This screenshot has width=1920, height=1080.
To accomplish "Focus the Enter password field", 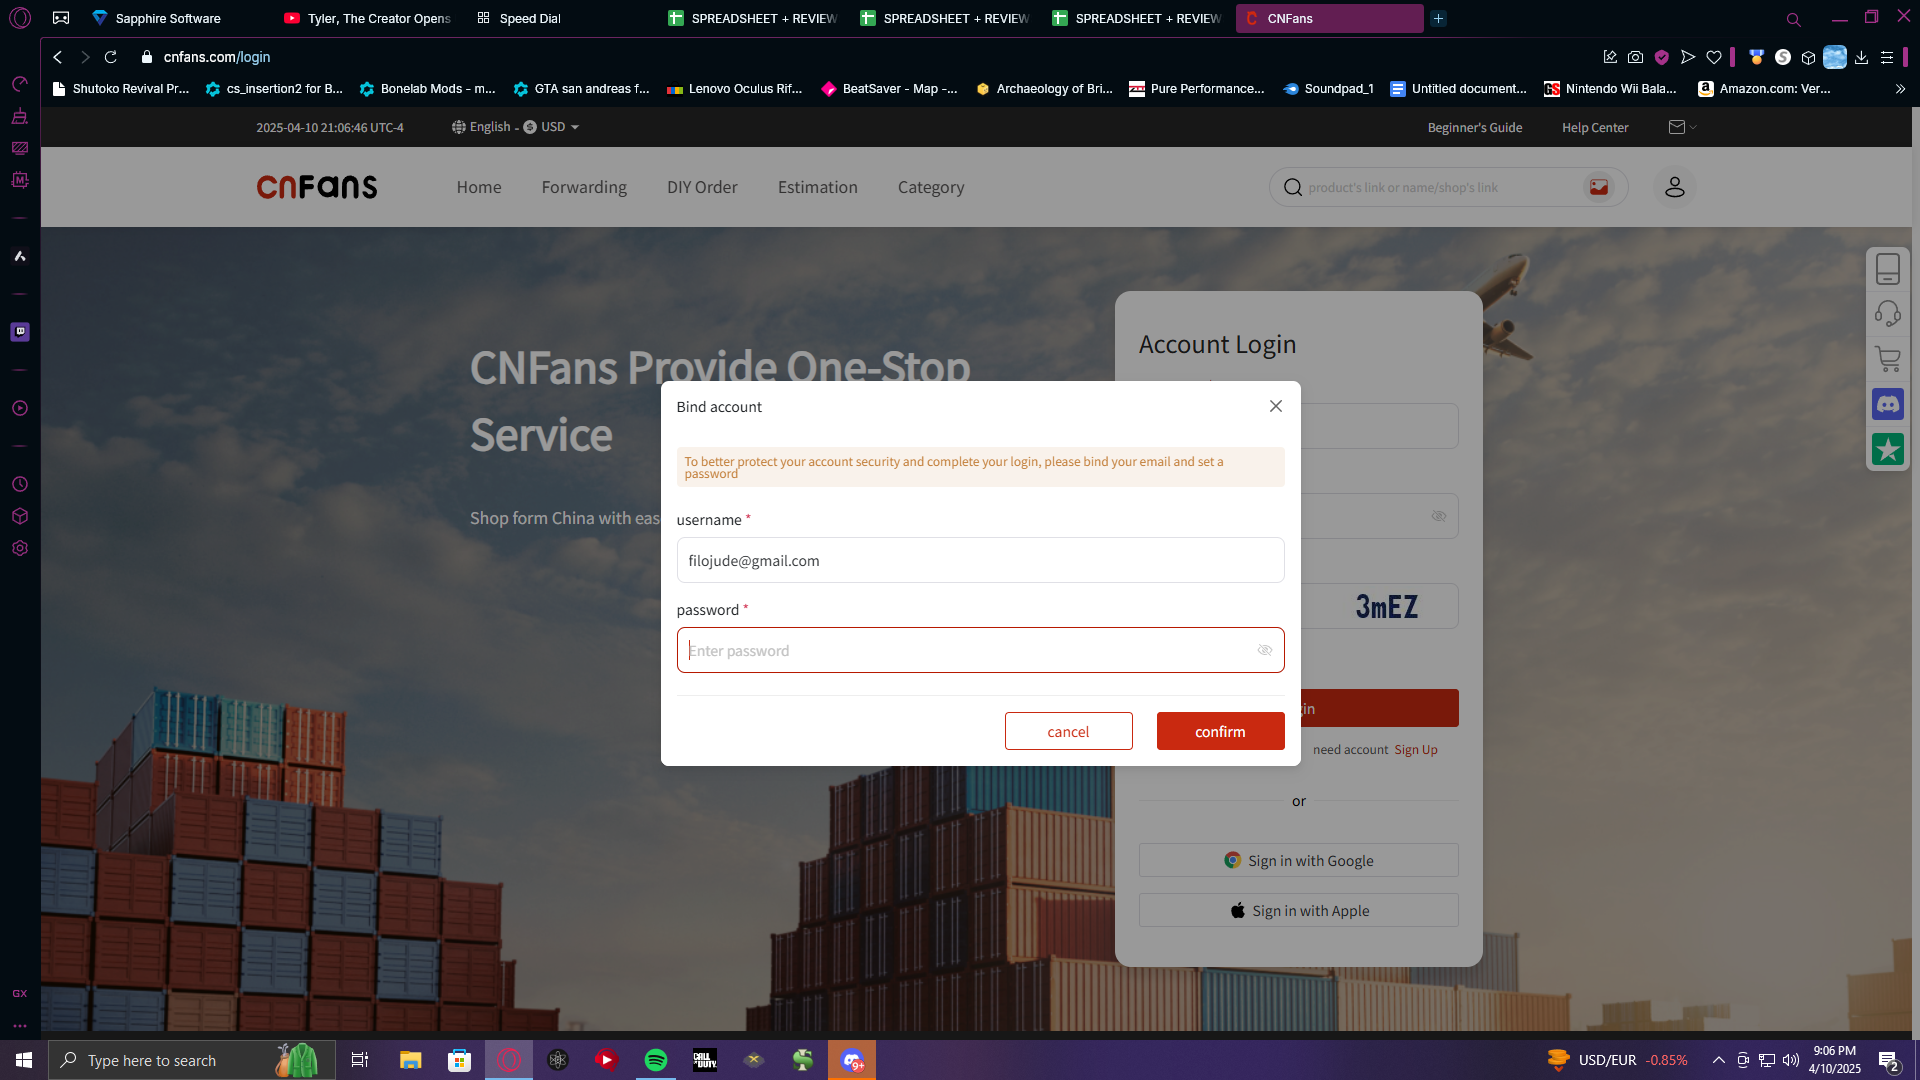I will point(965,650).
